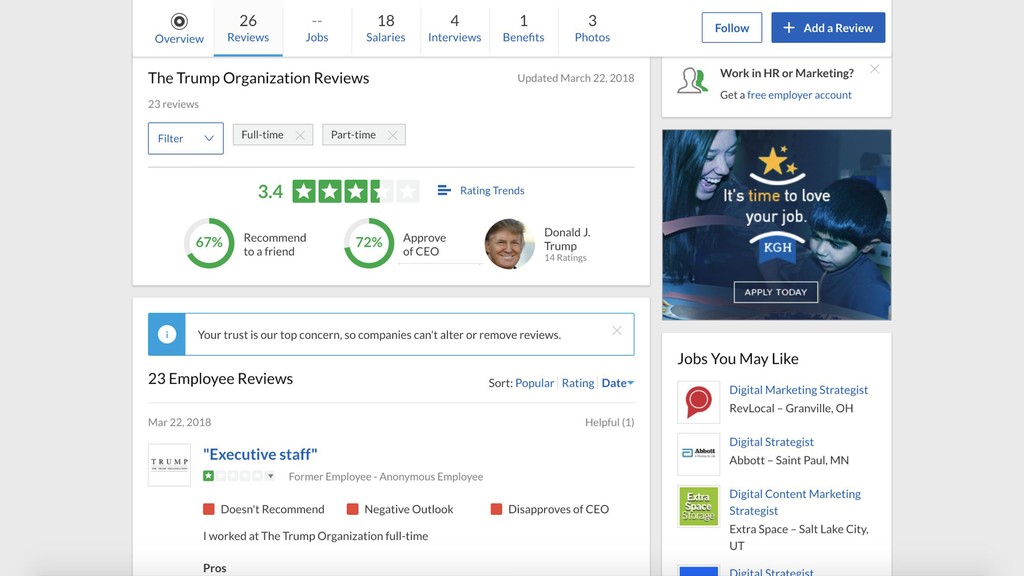Viewport: 1024px width, 576px height.
Task: Open the Overview tab icon
Action: tap(179, 21)
